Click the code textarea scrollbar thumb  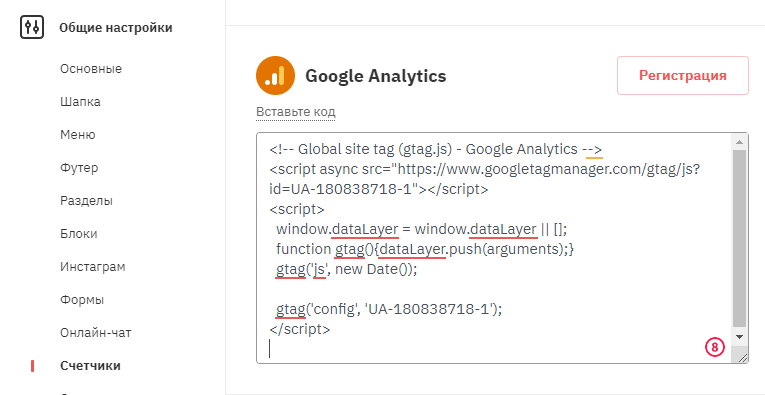[739, 238]
